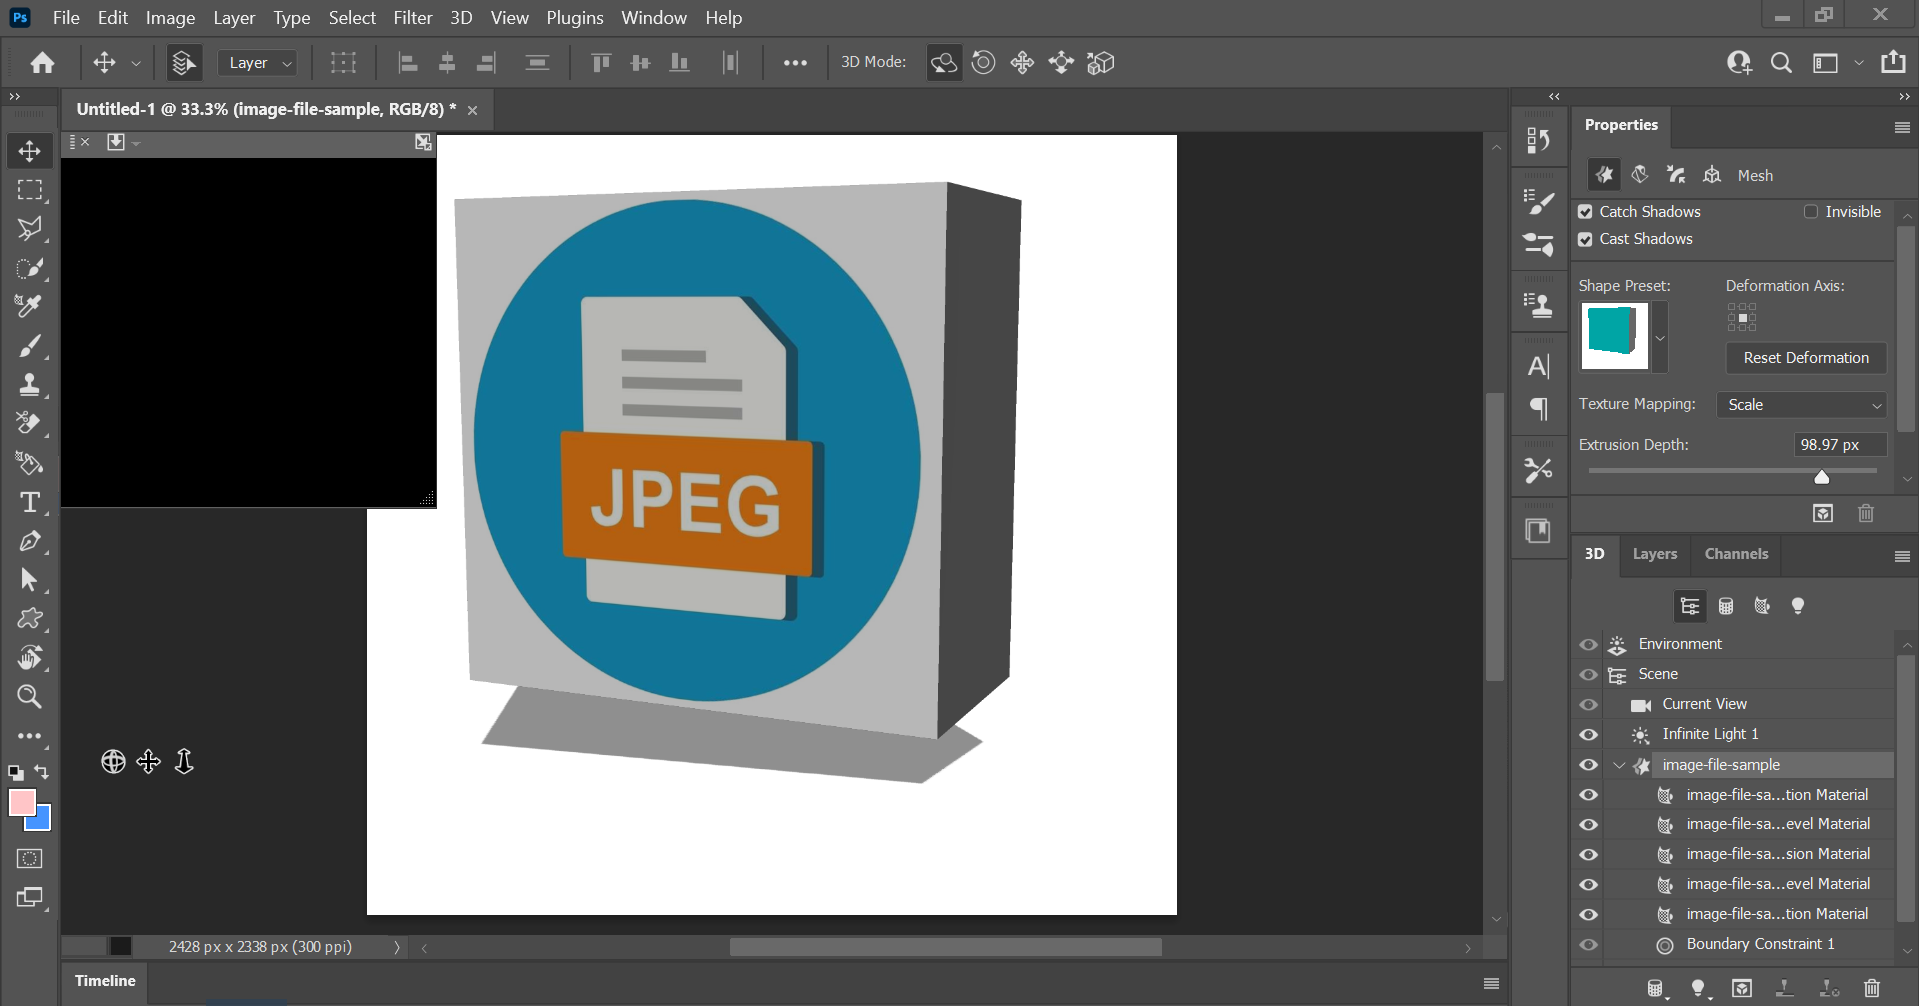Hide the Infinite Light 1 item
The width and height of the screenshot is (1919, 1006).
pyautogui.click(x=1588, y=734)
